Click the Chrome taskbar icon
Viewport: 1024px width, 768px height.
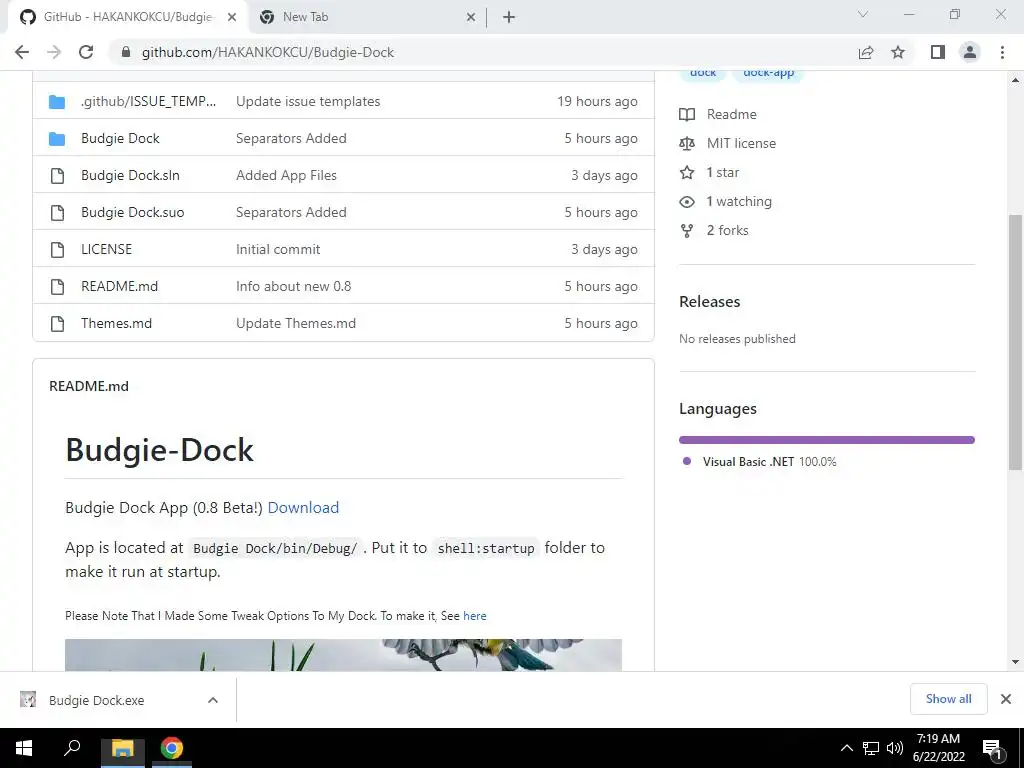(172, 748)
